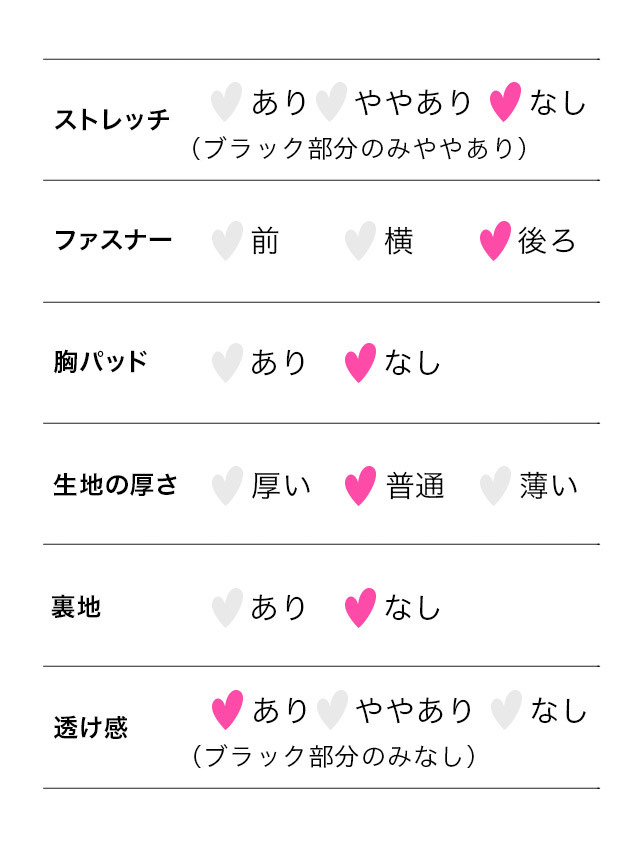Choose the gray heart for 生地の厚さ 薄い
The height and width of the screenshot is (854, 640).
(x=495, y=486)
